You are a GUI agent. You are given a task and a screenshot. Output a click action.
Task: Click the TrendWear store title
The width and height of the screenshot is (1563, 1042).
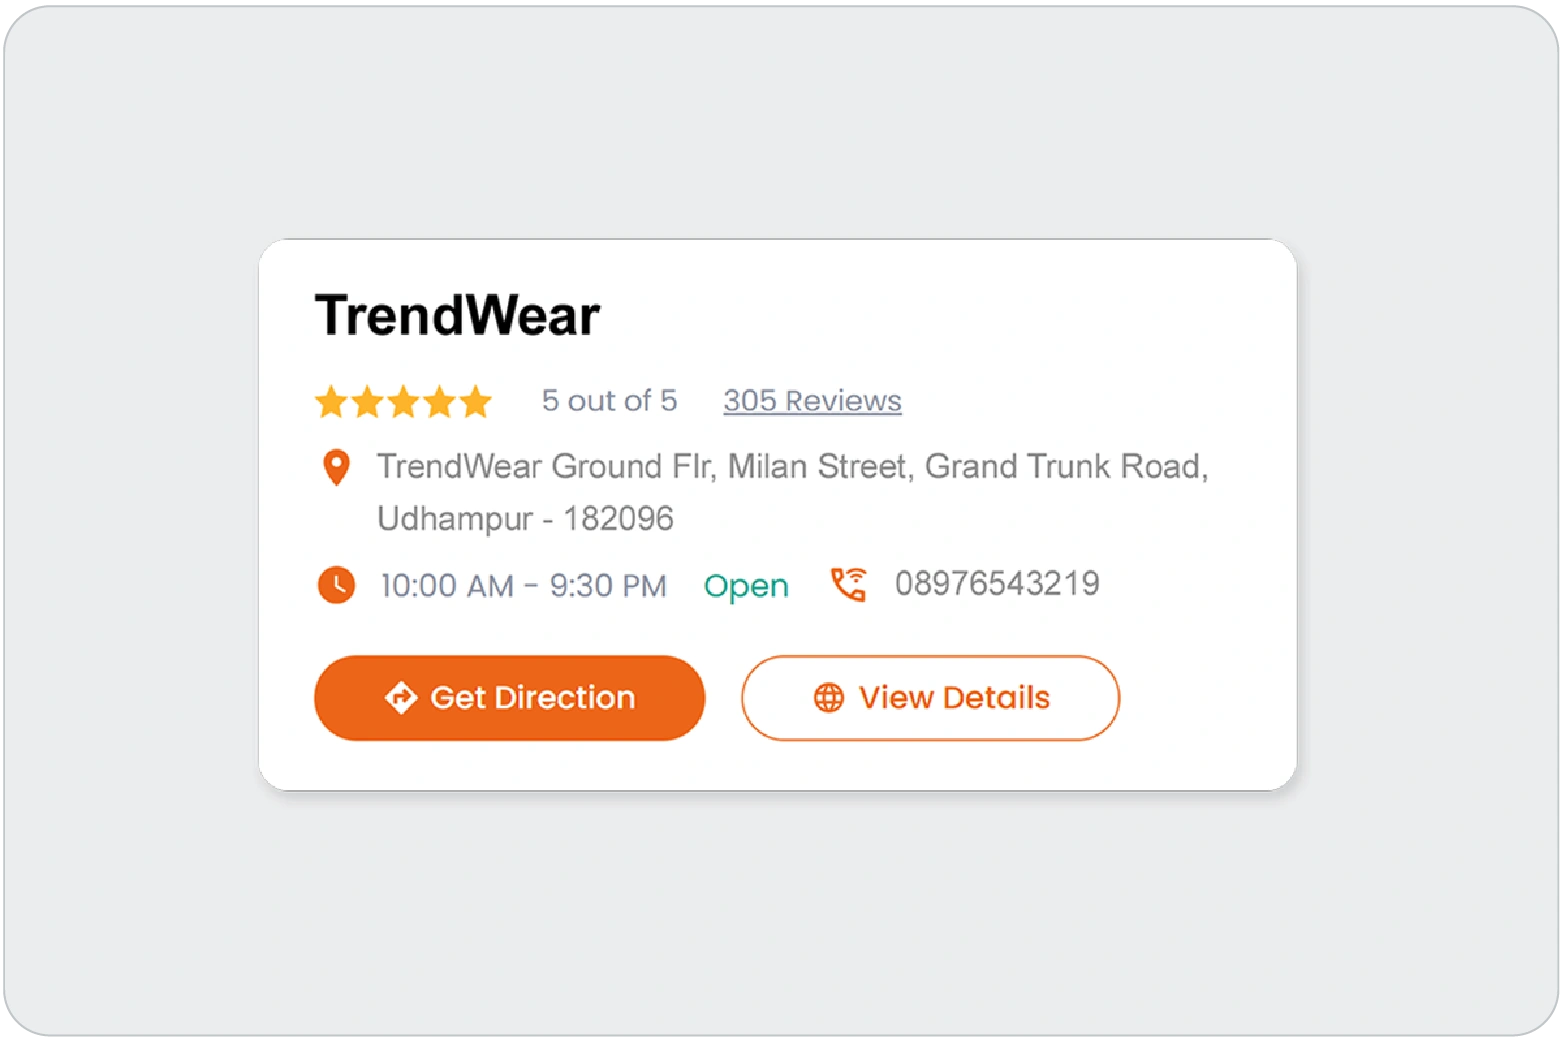[x=457, y=315]
